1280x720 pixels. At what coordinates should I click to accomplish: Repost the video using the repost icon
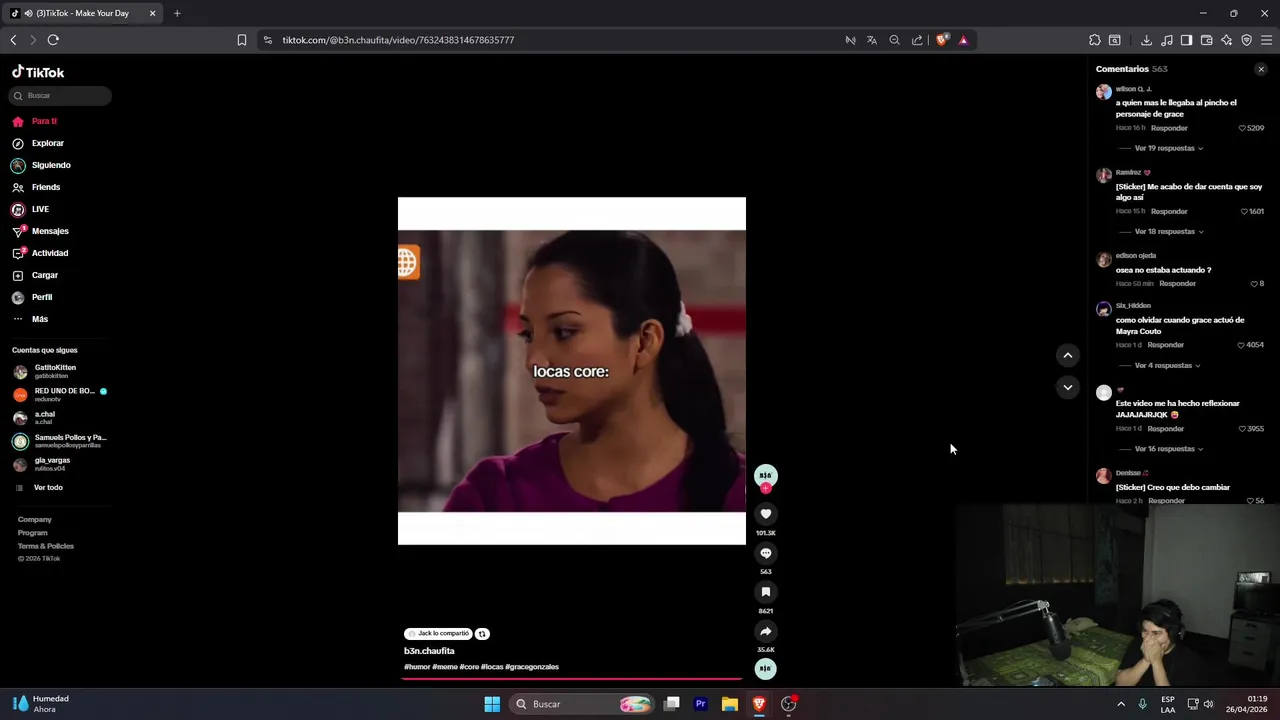(x=482, y=634)
